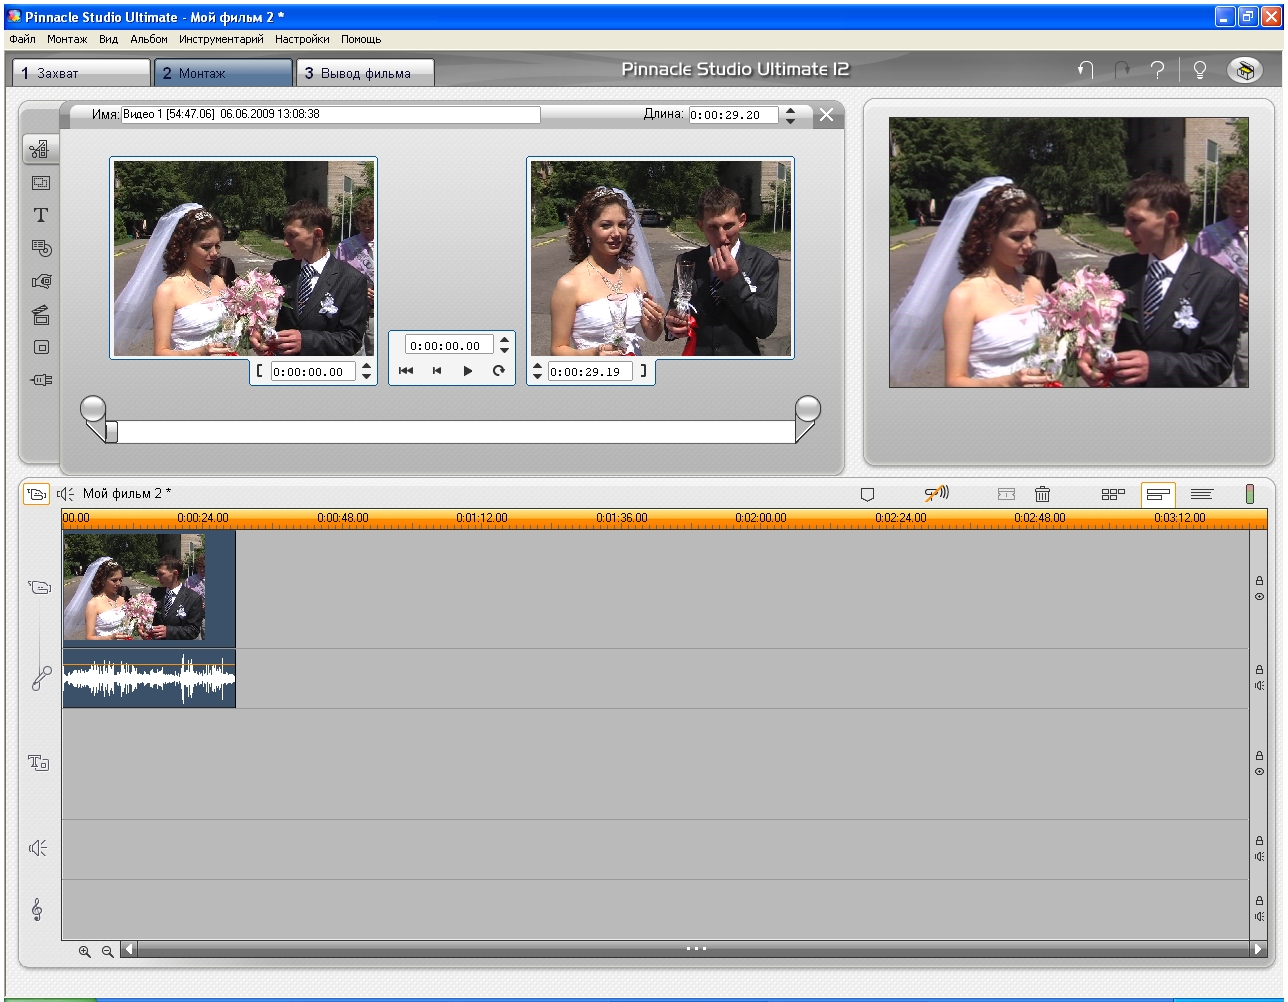
Task: Click the music track treble clef icon
Action: [37, 909]
